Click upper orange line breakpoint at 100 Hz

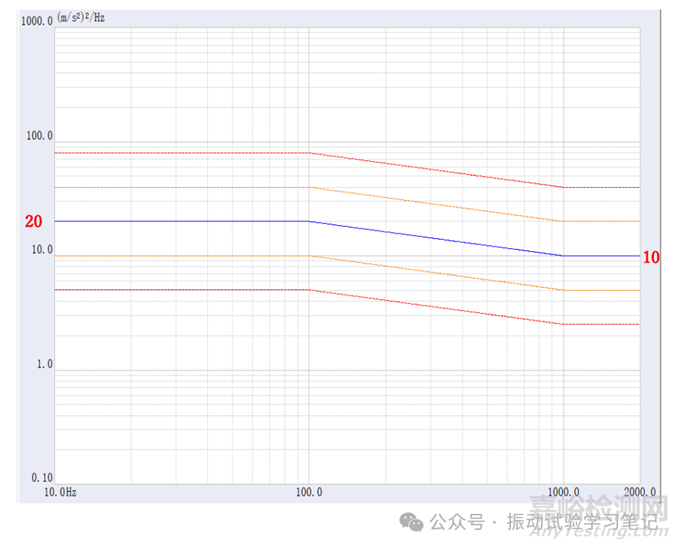(x=309, y=187)
